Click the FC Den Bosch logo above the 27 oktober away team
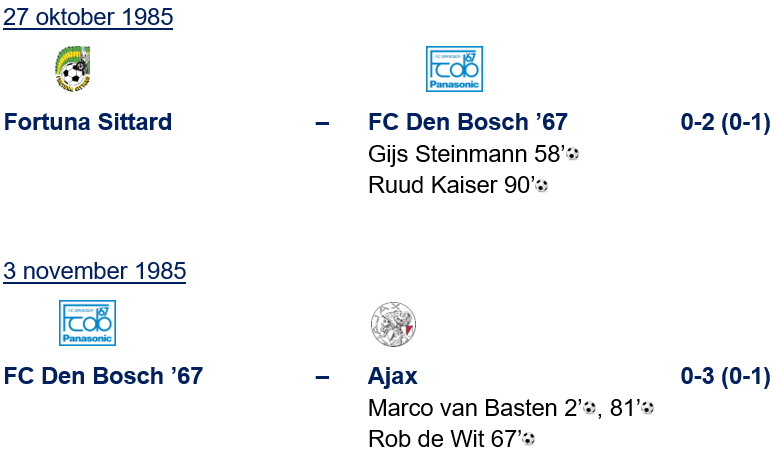Image resolution: width=774 pixels, height=457 pixels. pos(454,69)
